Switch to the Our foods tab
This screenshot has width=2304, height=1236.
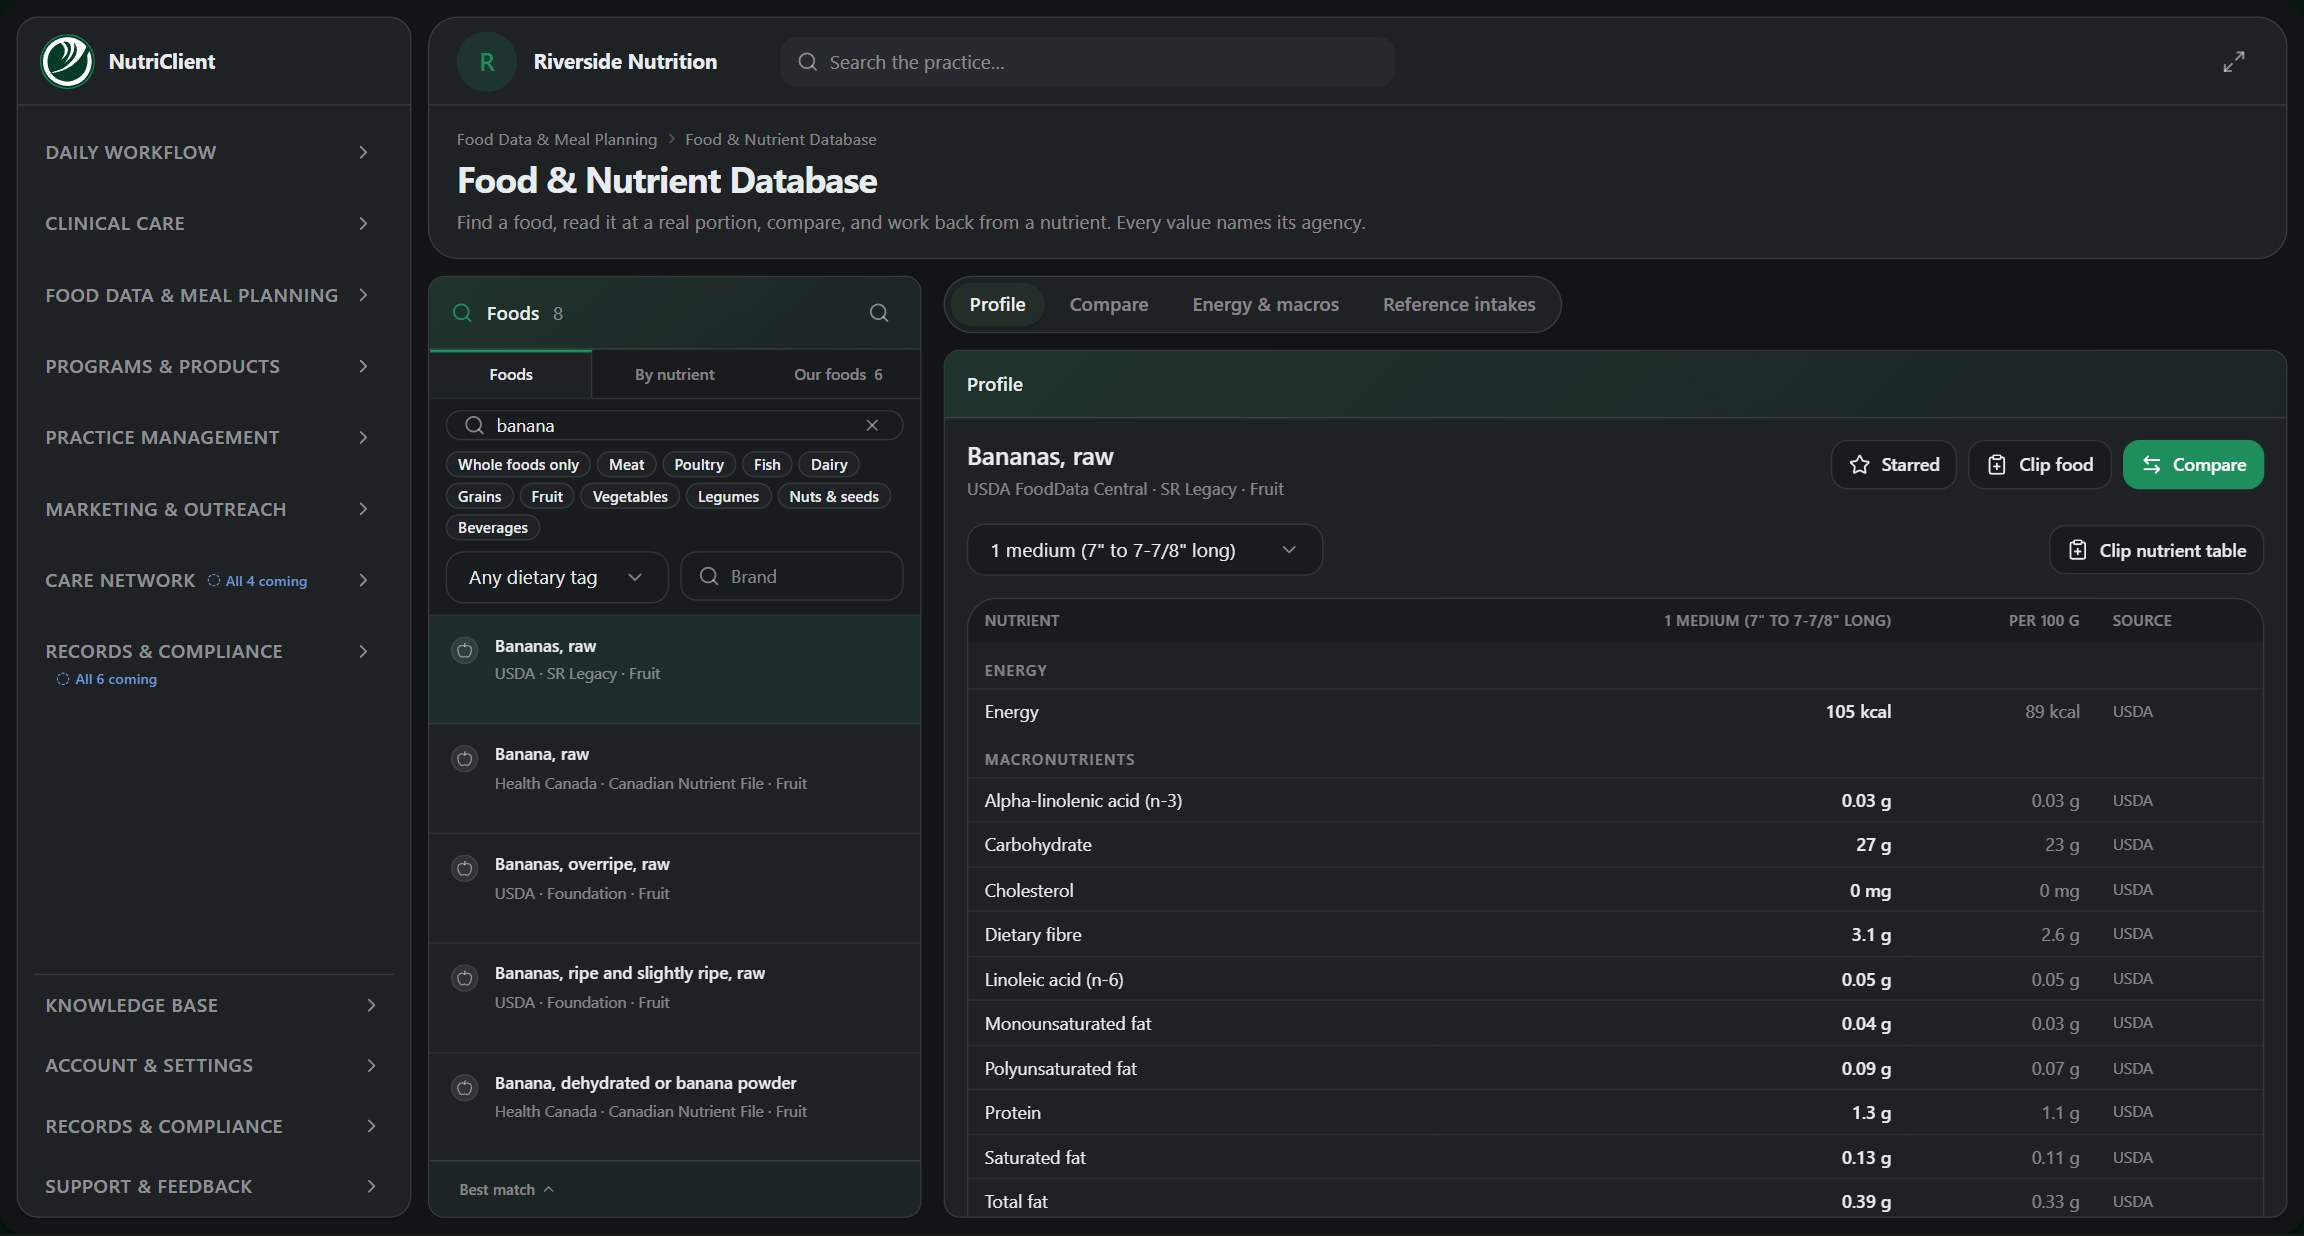point(838,375)
